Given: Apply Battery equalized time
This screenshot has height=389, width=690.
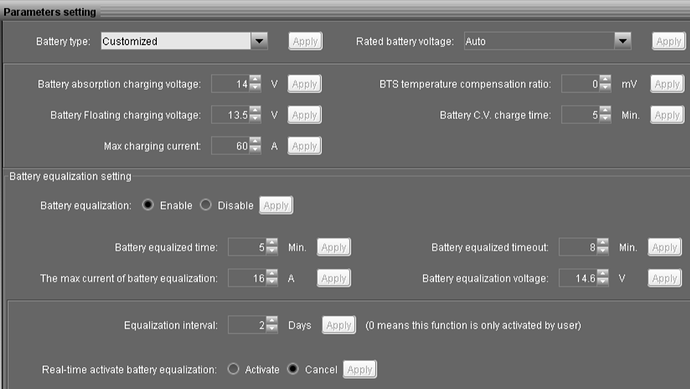Looking at the screenshot, I should [x=334, y=247].
